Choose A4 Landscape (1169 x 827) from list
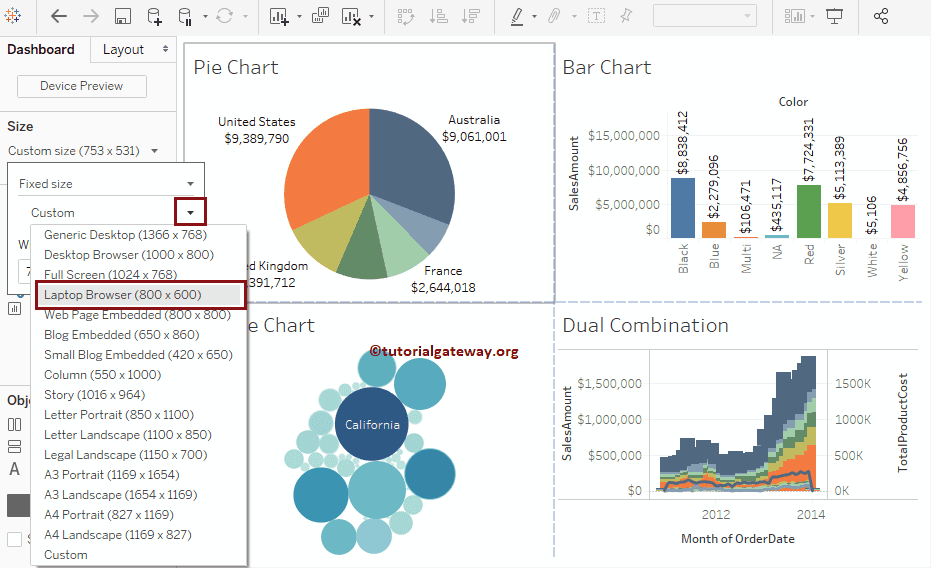This screenshot has height=568, width=931. pos(117,535)
